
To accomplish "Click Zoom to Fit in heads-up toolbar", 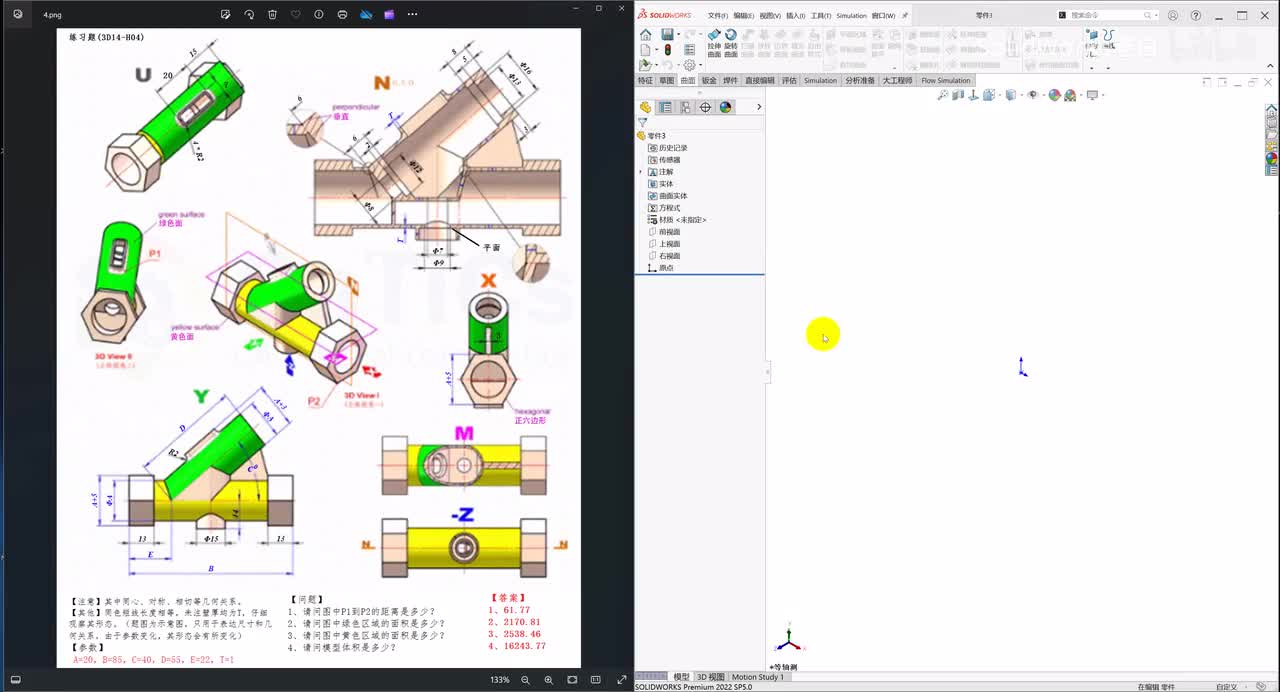I will tap(942, 95).
